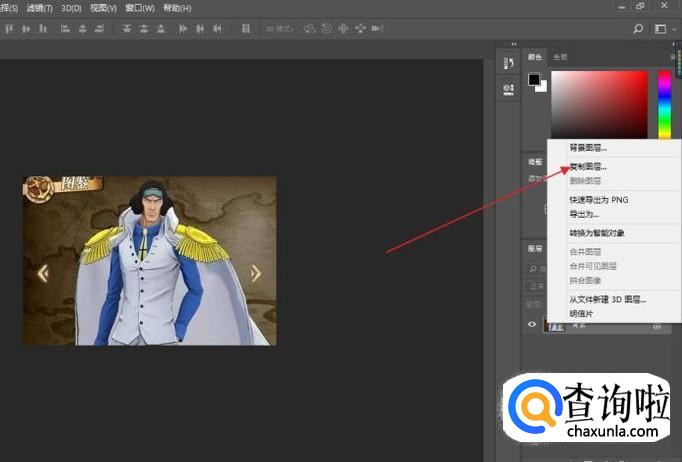Click the white background color swatch
Image resolution: width=682 pixels, height=462 pixels.
[541, 87]
